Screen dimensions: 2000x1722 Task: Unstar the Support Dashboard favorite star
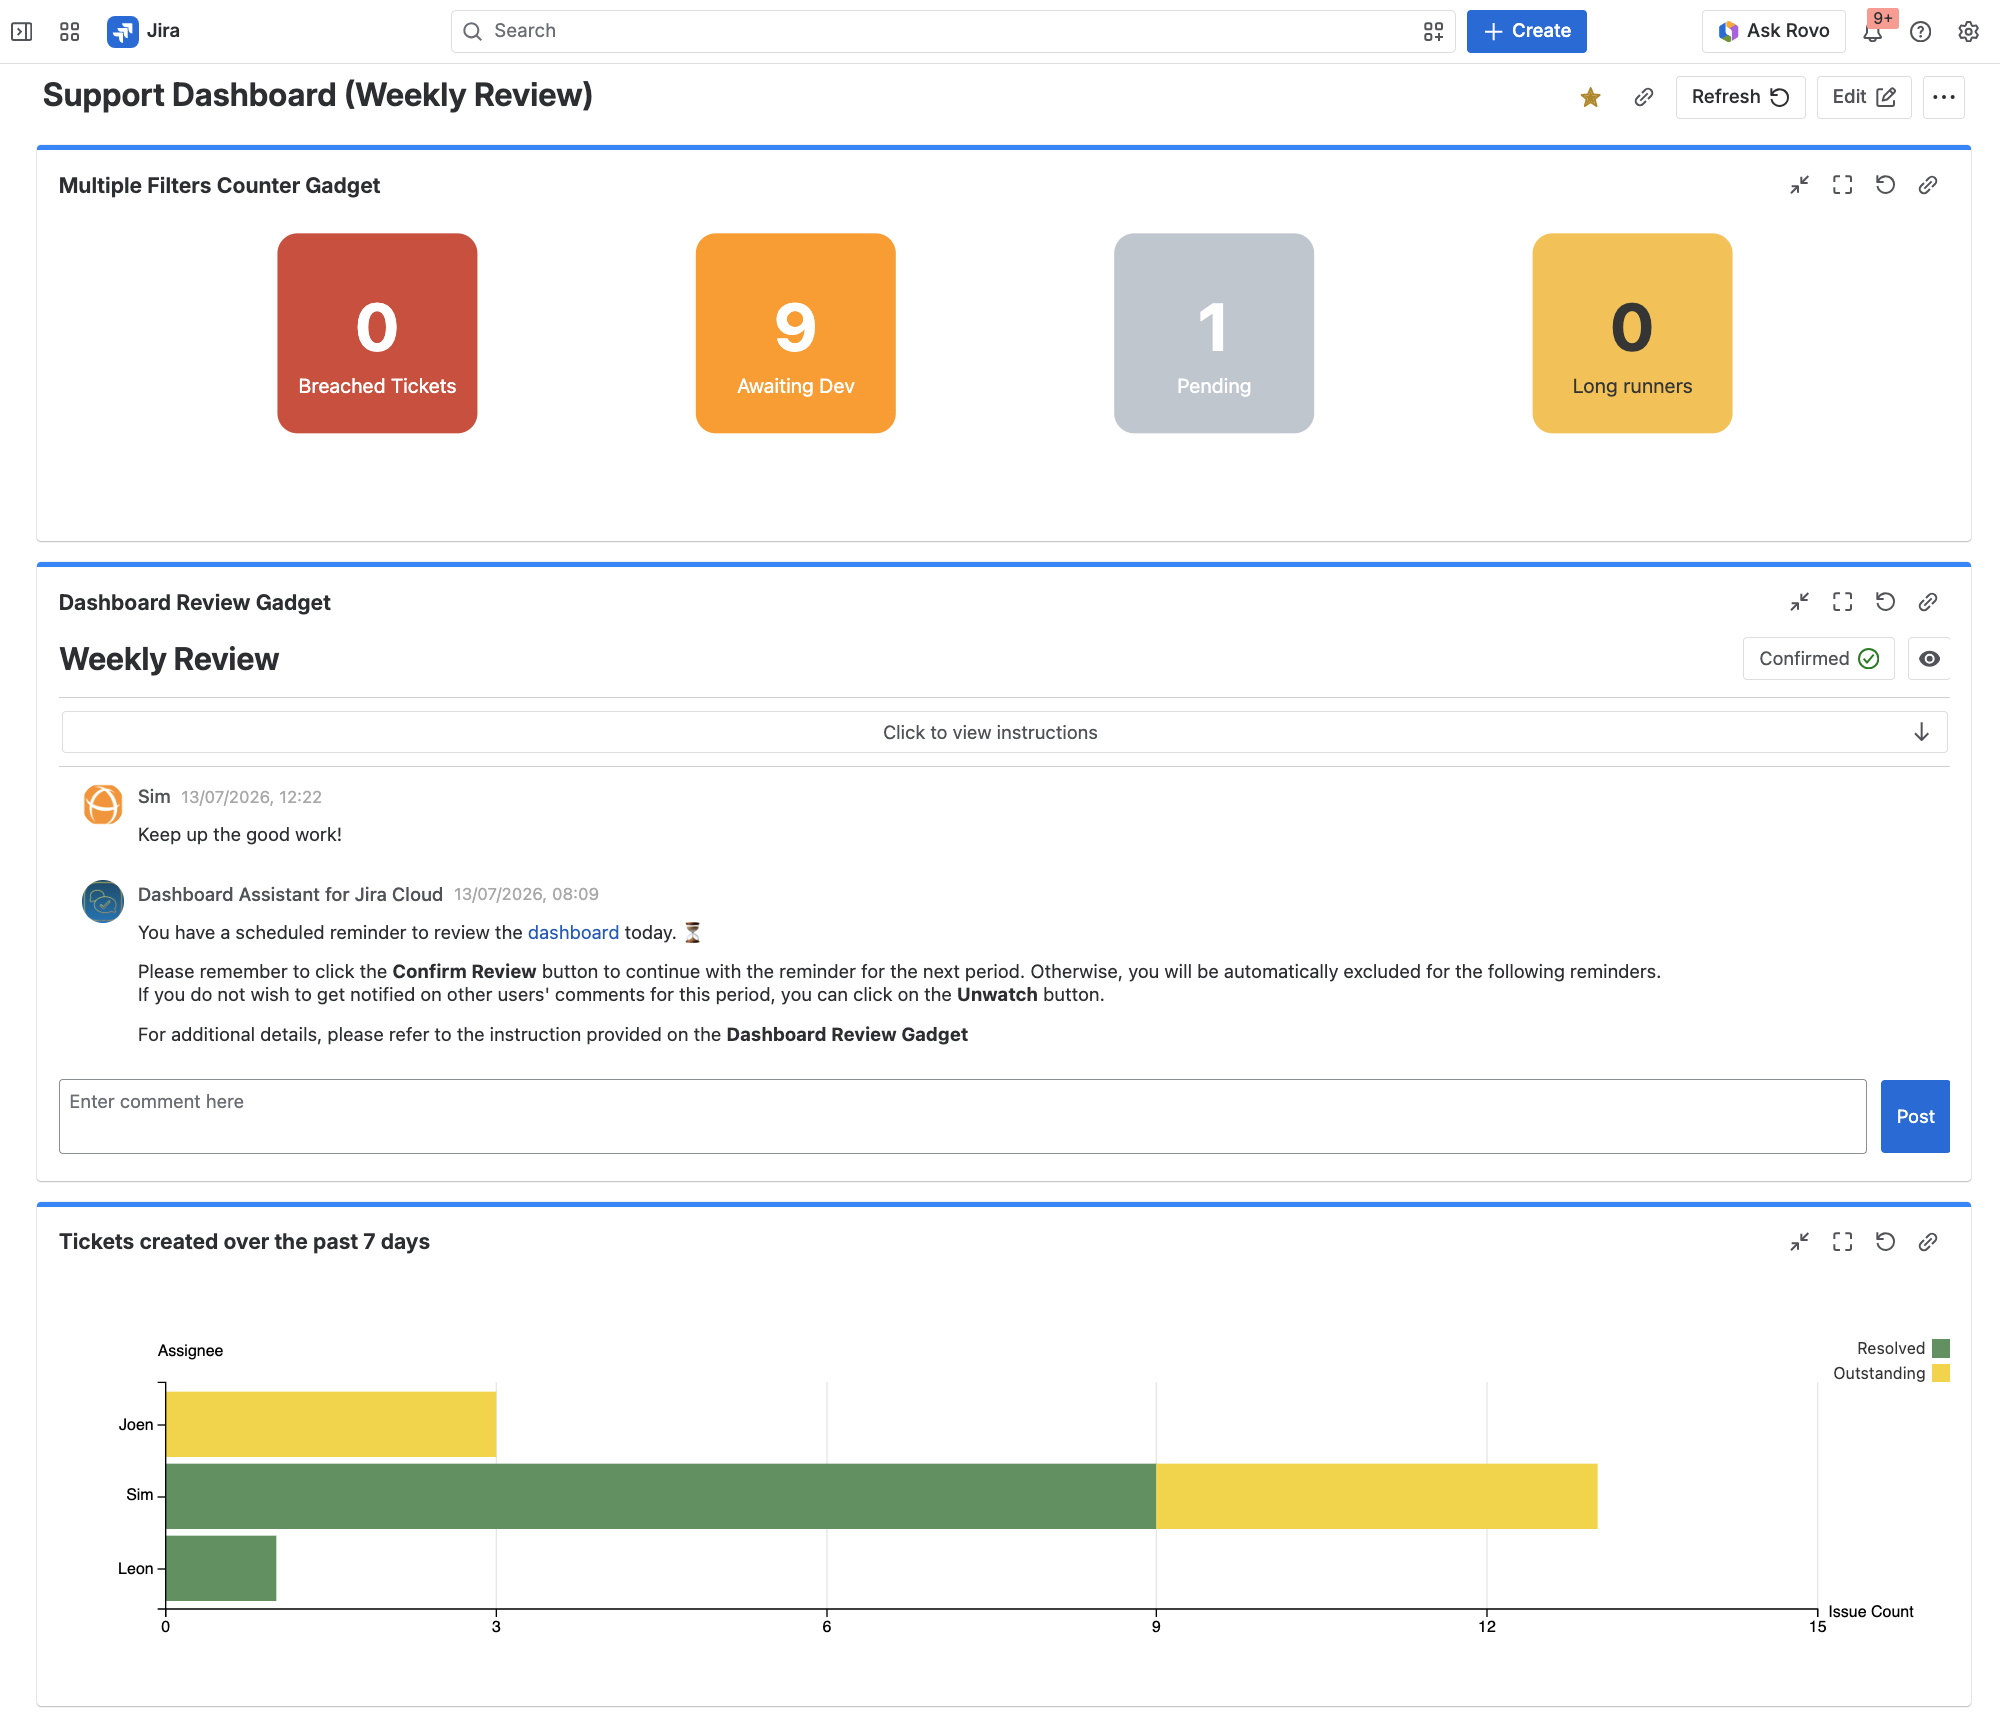coord(1590,97)
